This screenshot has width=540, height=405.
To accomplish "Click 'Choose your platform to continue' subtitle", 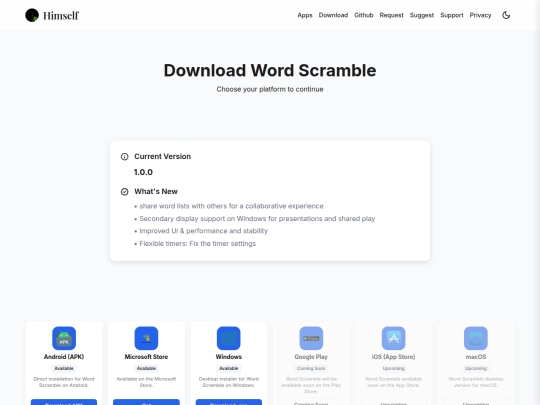I will (270, 89).
